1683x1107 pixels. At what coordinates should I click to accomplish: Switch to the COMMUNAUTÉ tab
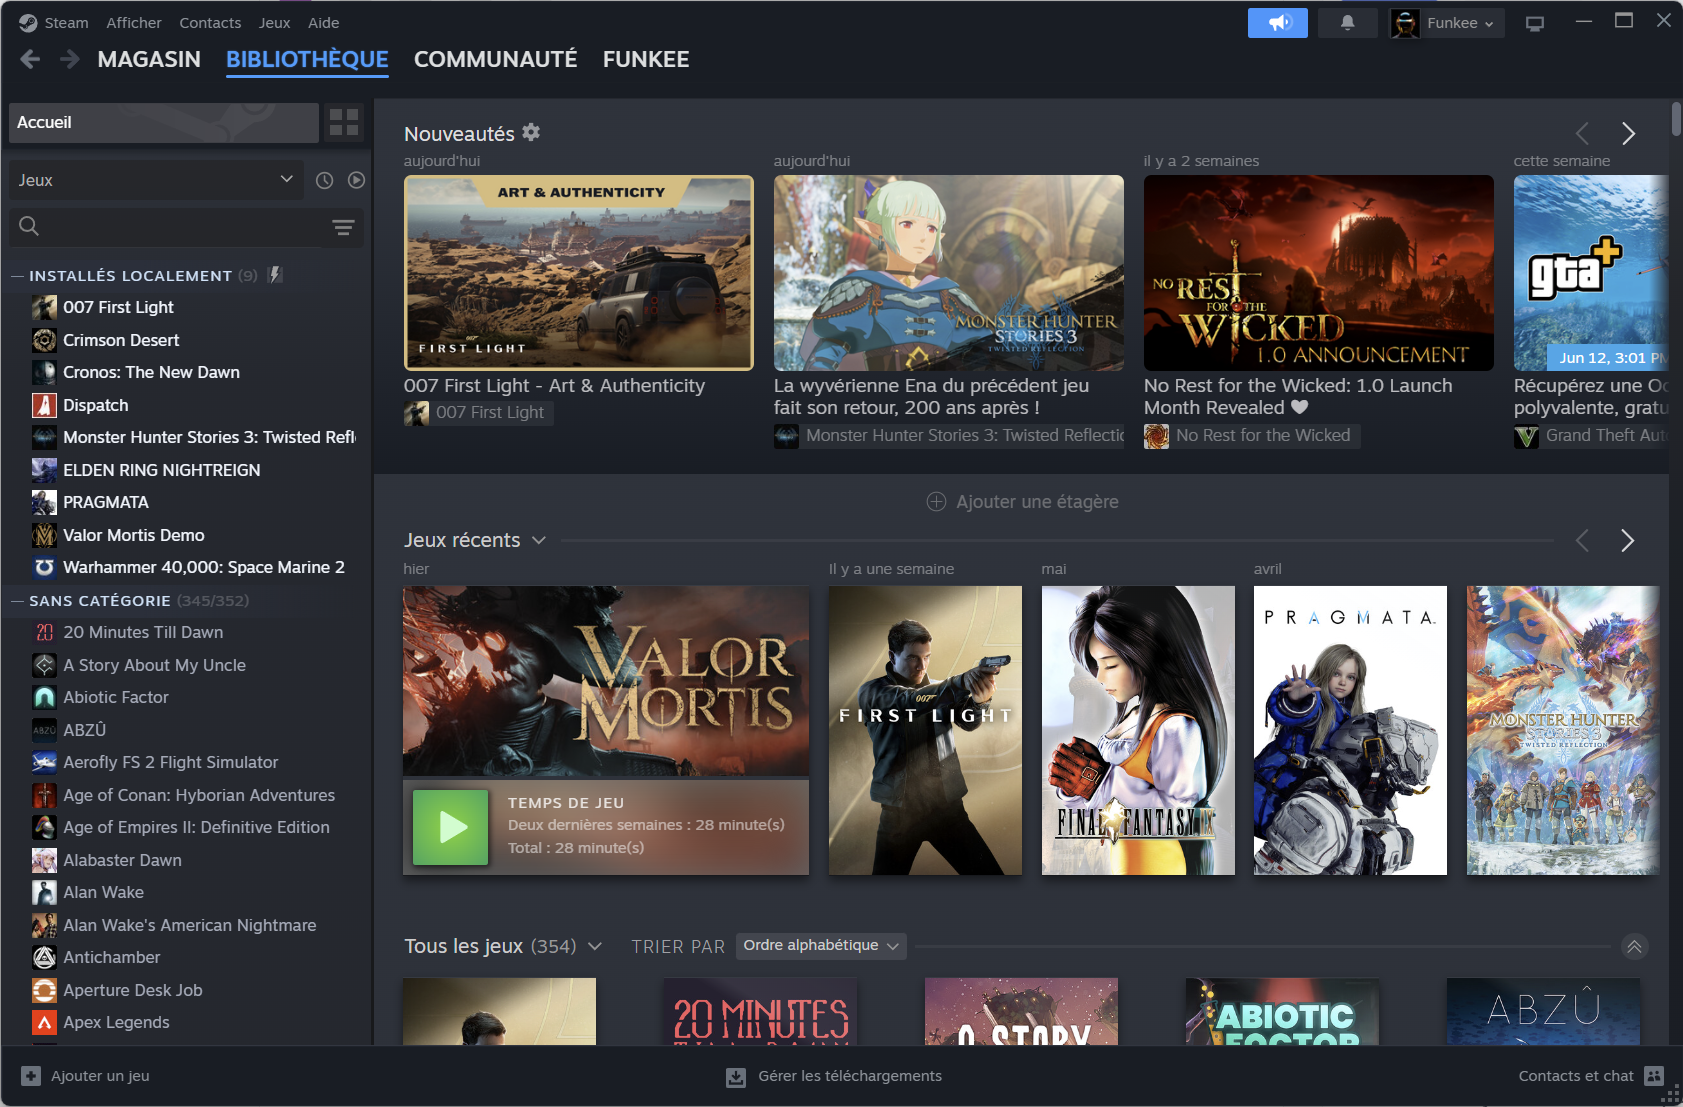tap(495, 59)
